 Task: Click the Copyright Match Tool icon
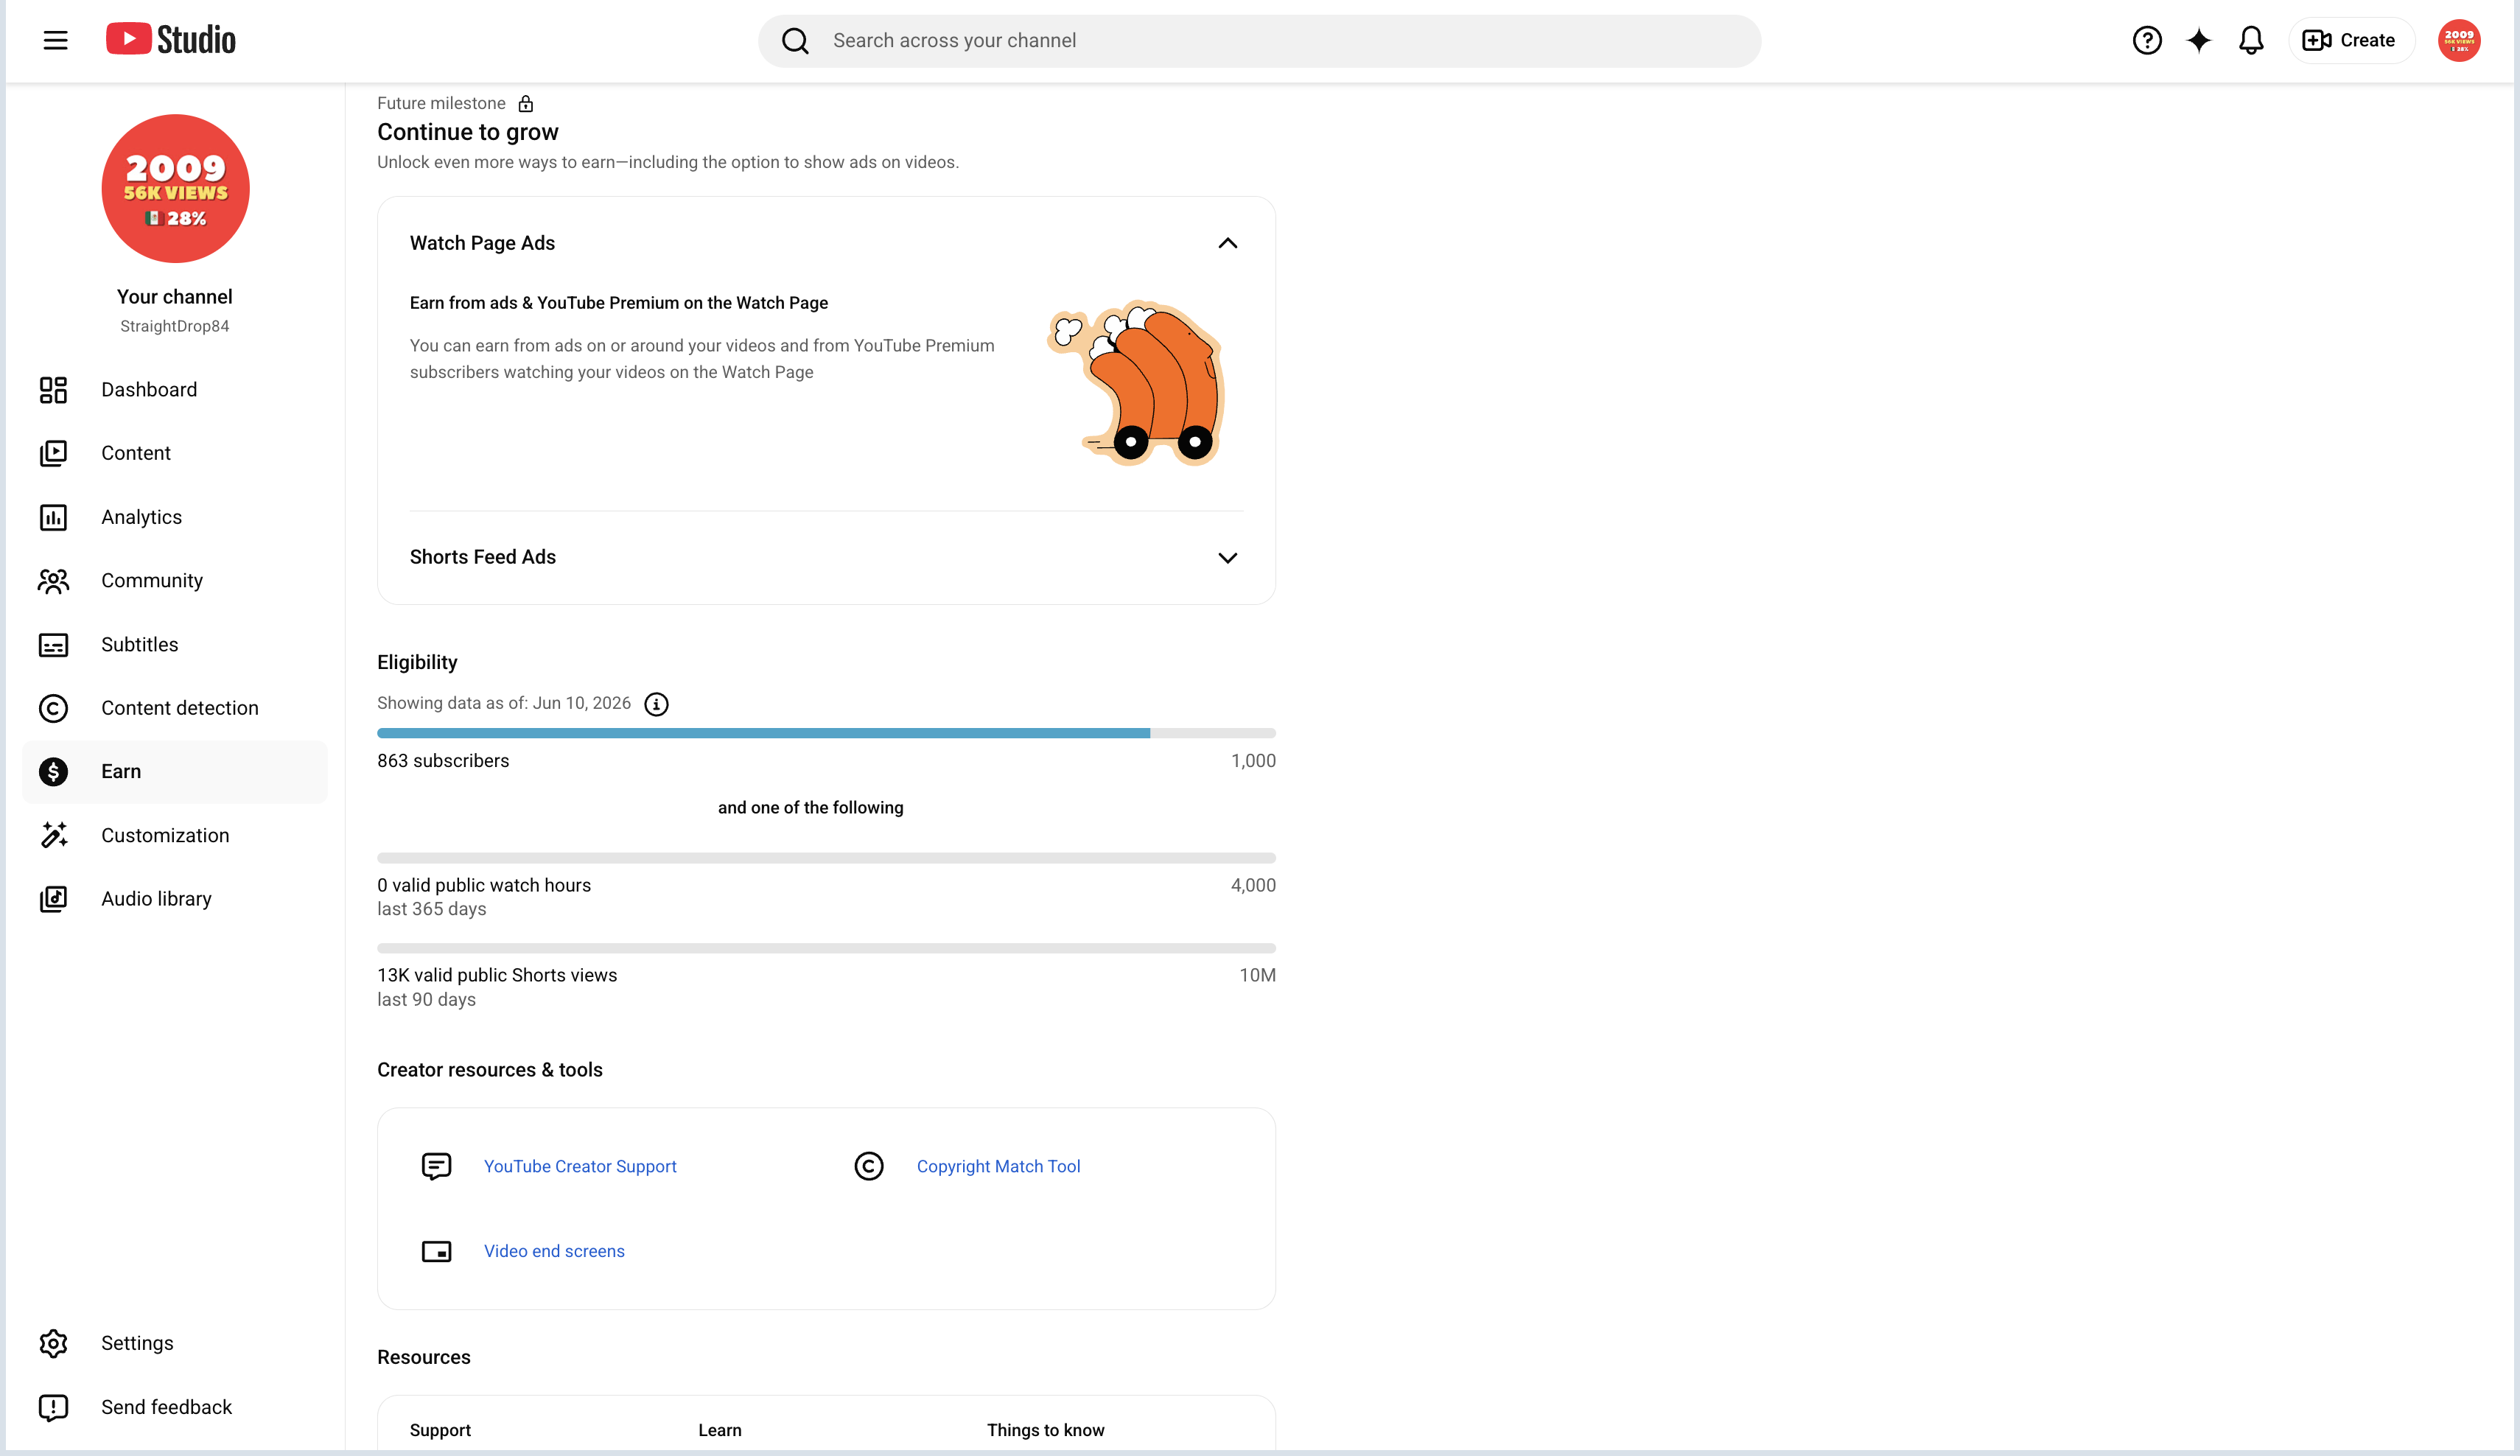[869, 1166]
